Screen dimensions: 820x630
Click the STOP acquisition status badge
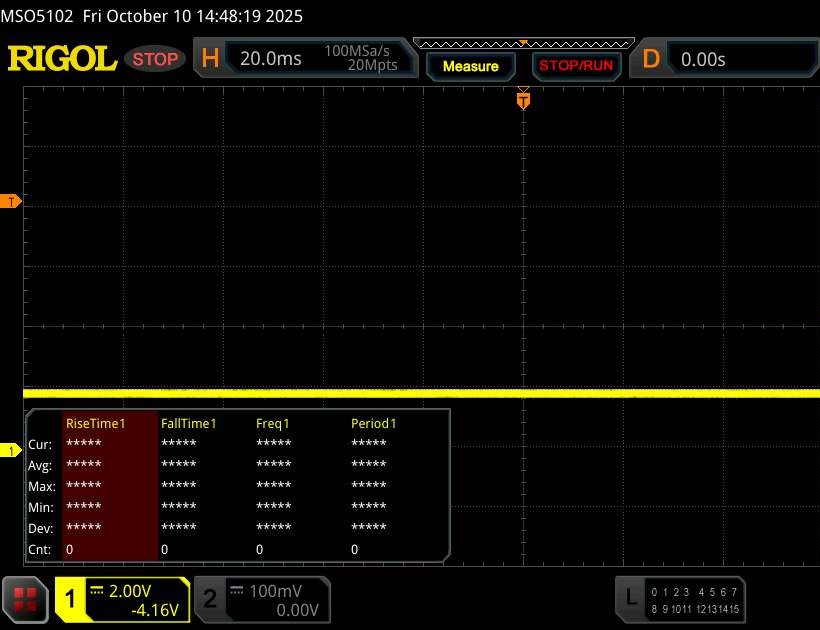coord(156,59)
